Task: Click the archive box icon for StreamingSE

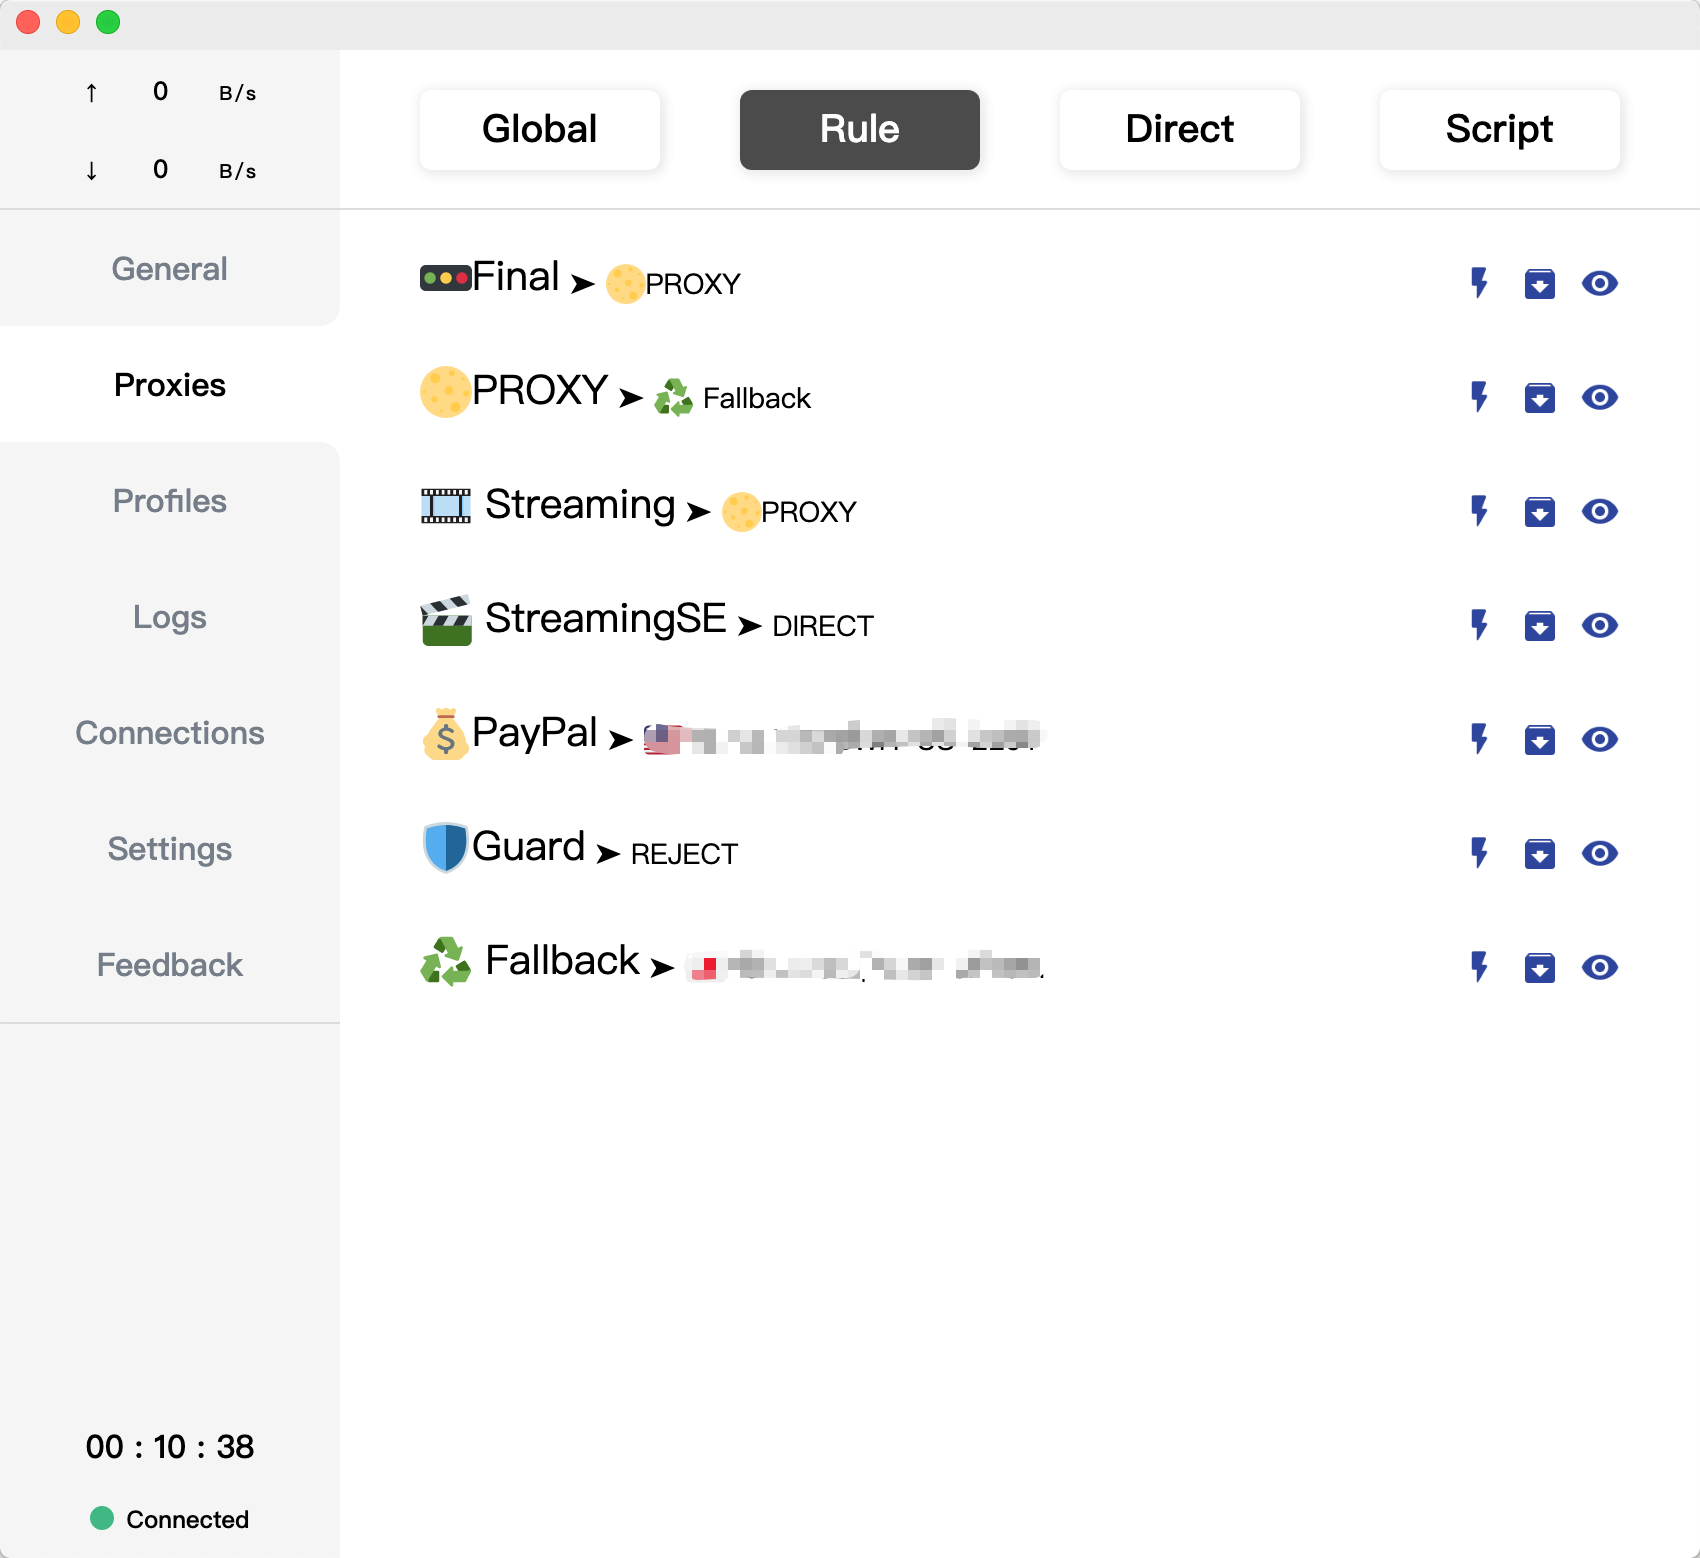Action: [1540, 625]
